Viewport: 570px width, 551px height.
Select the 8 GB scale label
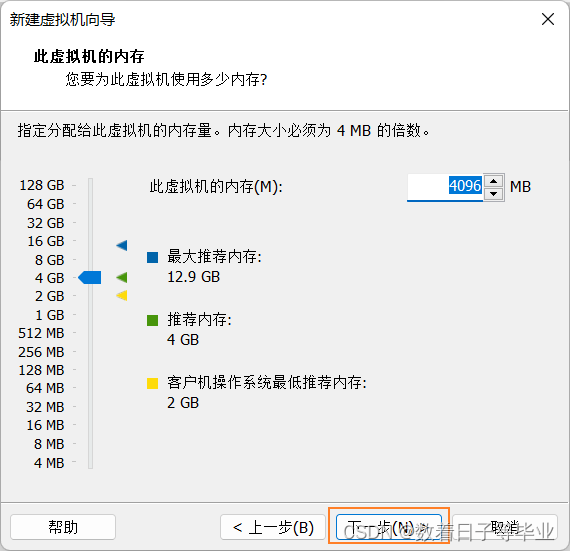click(50, 260)
